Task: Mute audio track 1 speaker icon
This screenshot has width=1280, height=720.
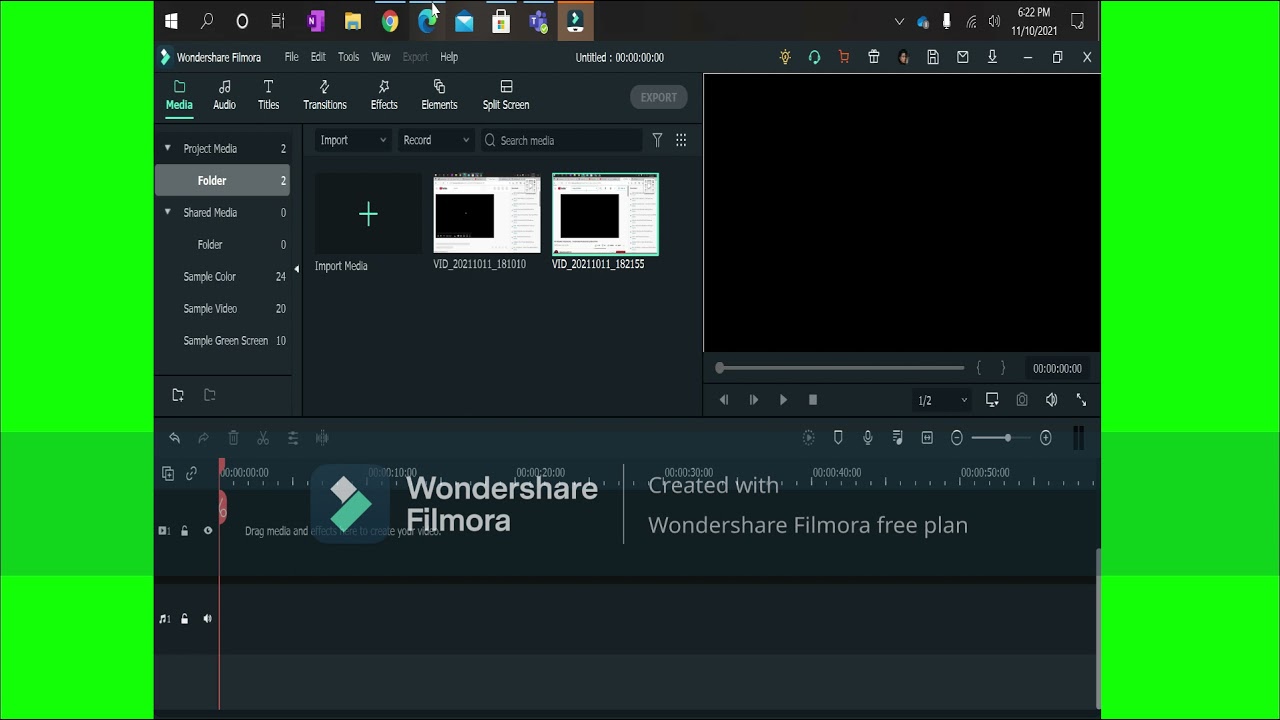Action: [208, 619]
